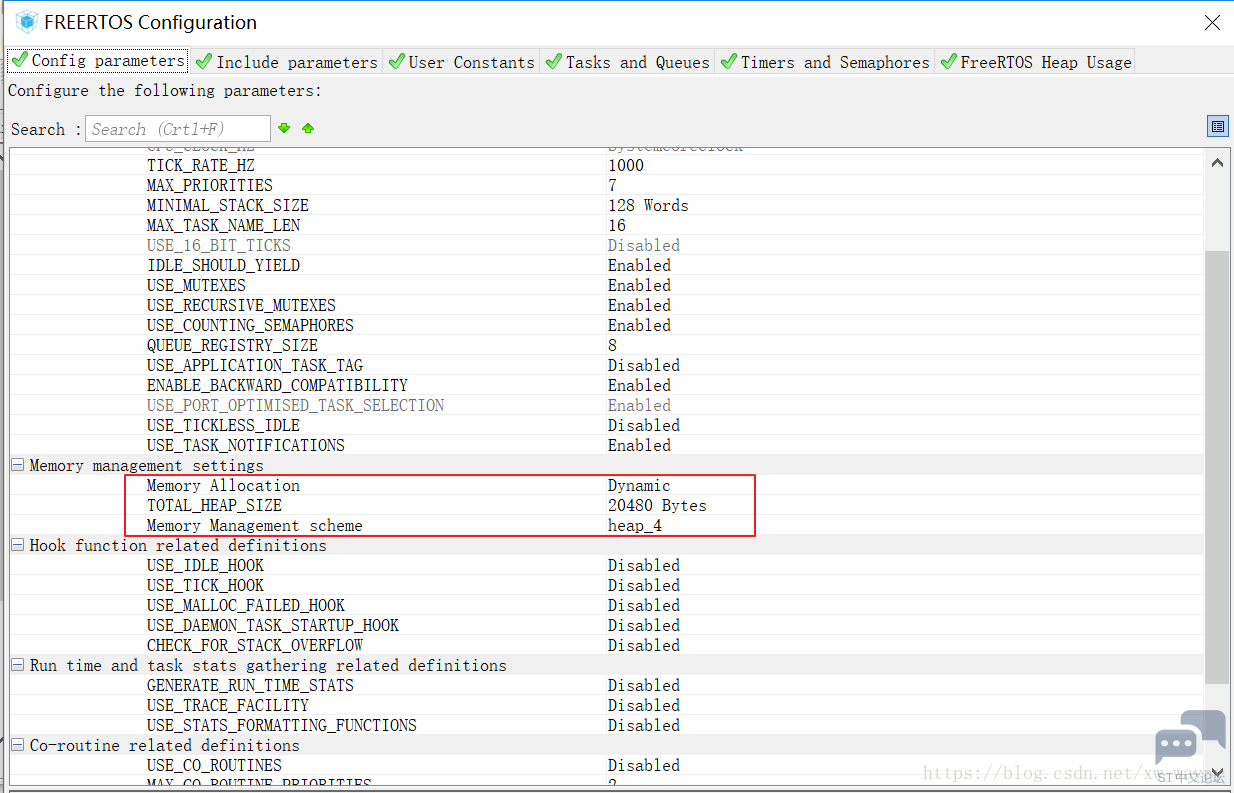Select greyed USE_16_BIT_TICKS parameter name
This screenshot has height=793, width=1234.
219,245
